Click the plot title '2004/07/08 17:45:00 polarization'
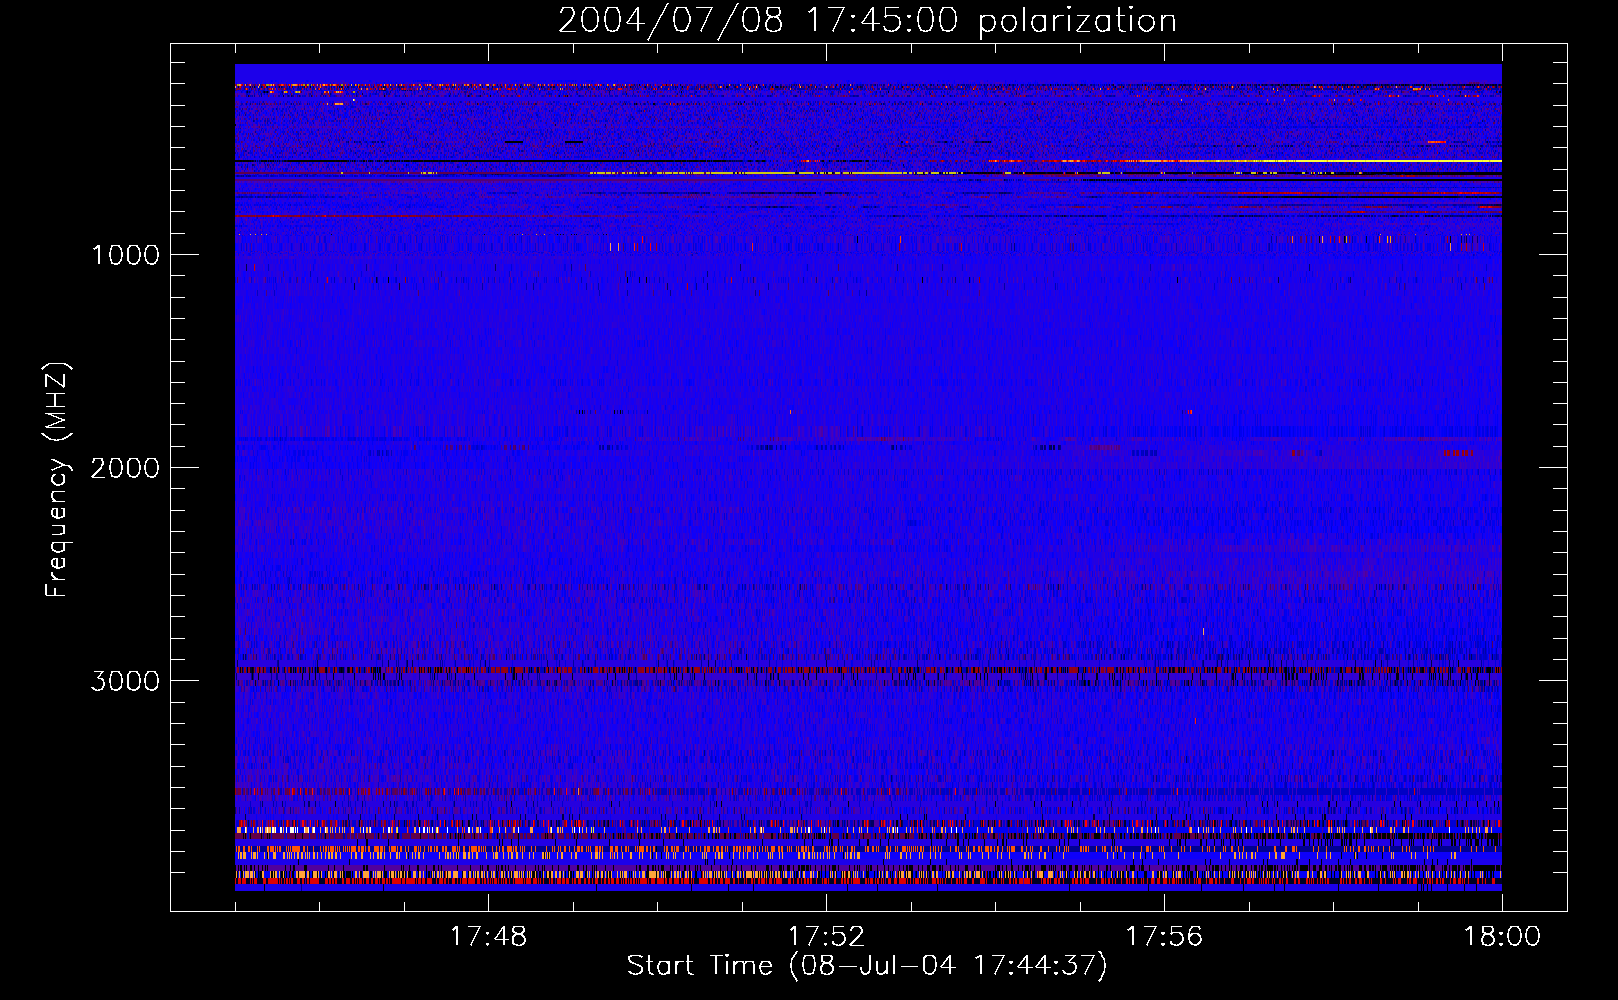The height and width of the screenshot is (1000, 1618). 867,21
